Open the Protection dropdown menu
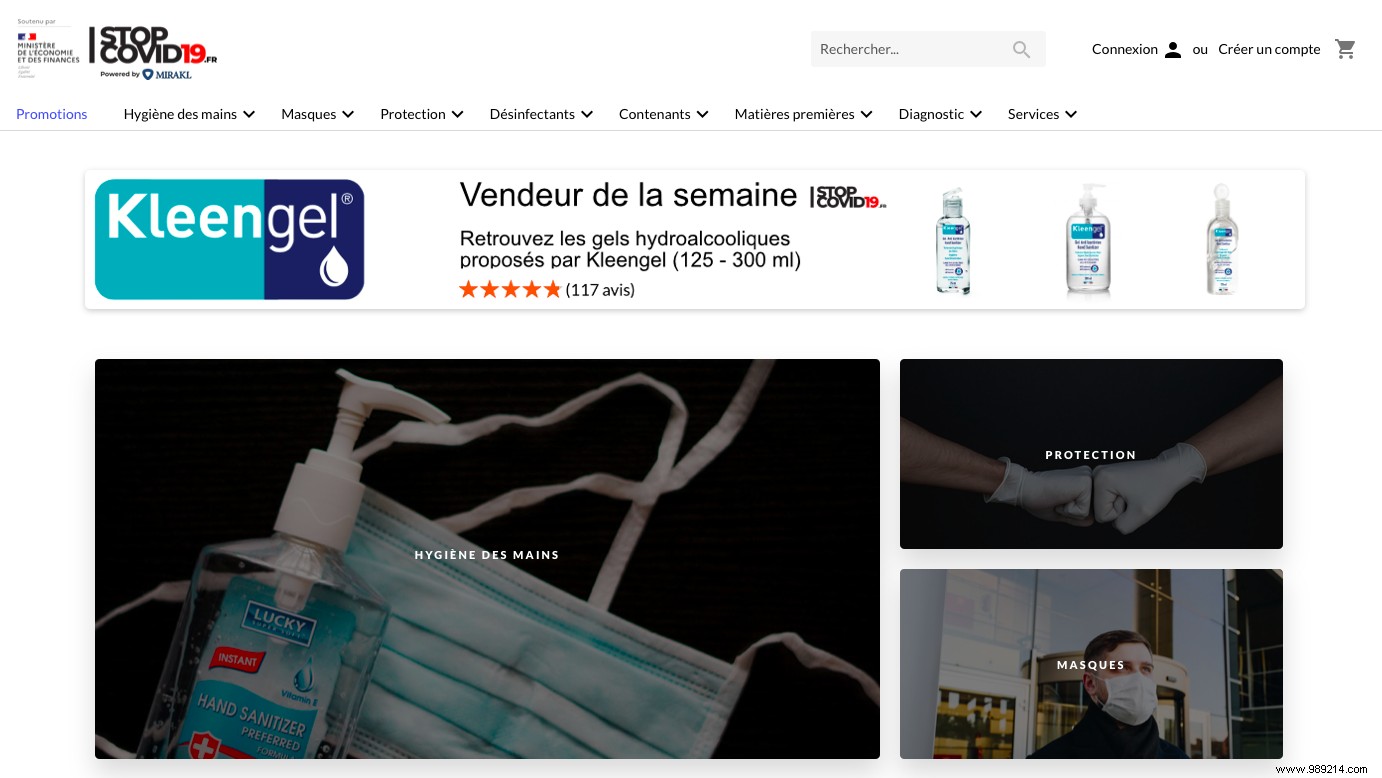This screenshot has width=1382, height=778. click(x=421, y=114)
